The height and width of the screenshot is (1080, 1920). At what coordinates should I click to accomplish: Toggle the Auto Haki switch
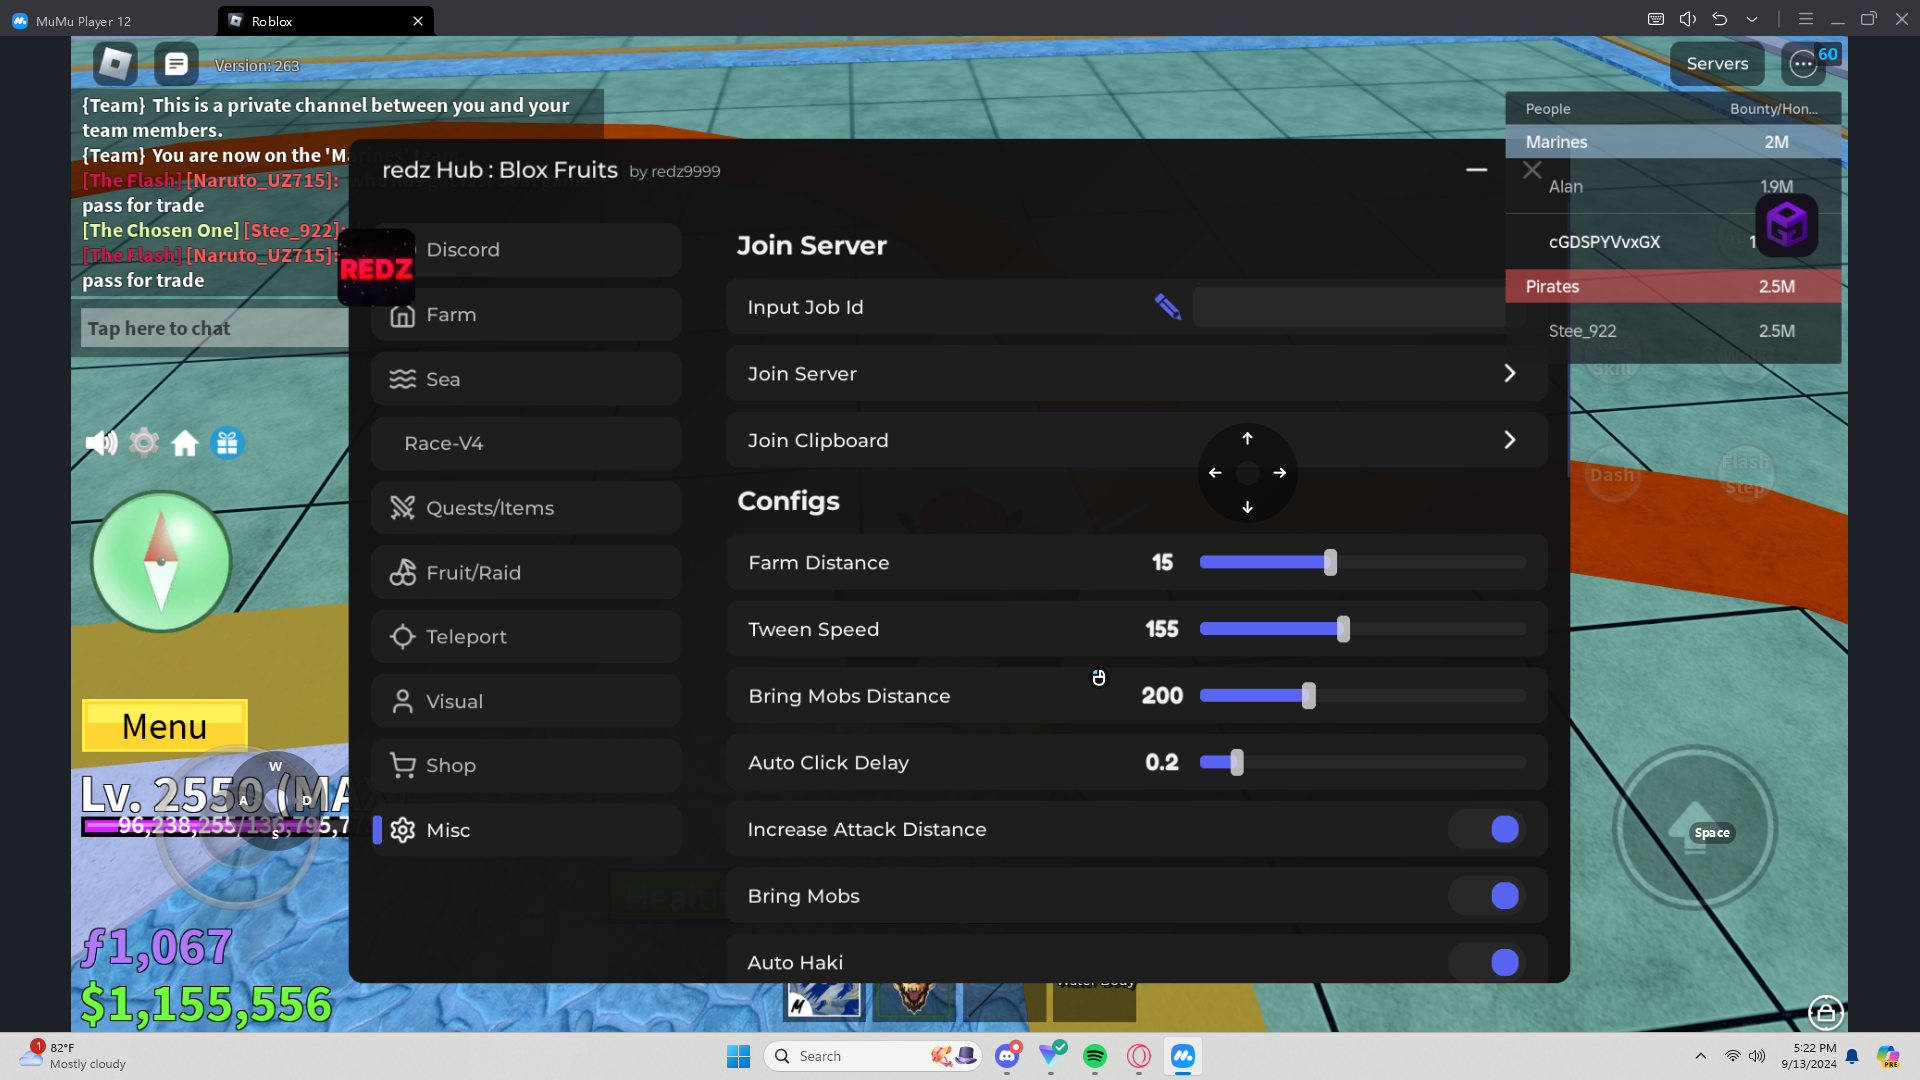pos(1487,962)
